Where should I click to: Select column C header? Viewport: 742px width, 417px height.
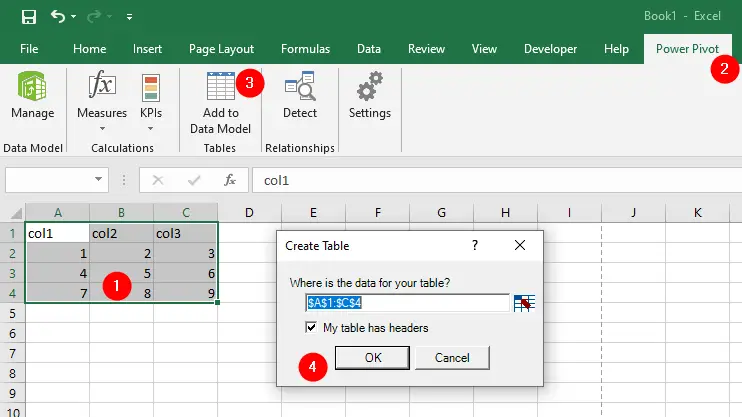pyautogui.click(x=186, y=213)
